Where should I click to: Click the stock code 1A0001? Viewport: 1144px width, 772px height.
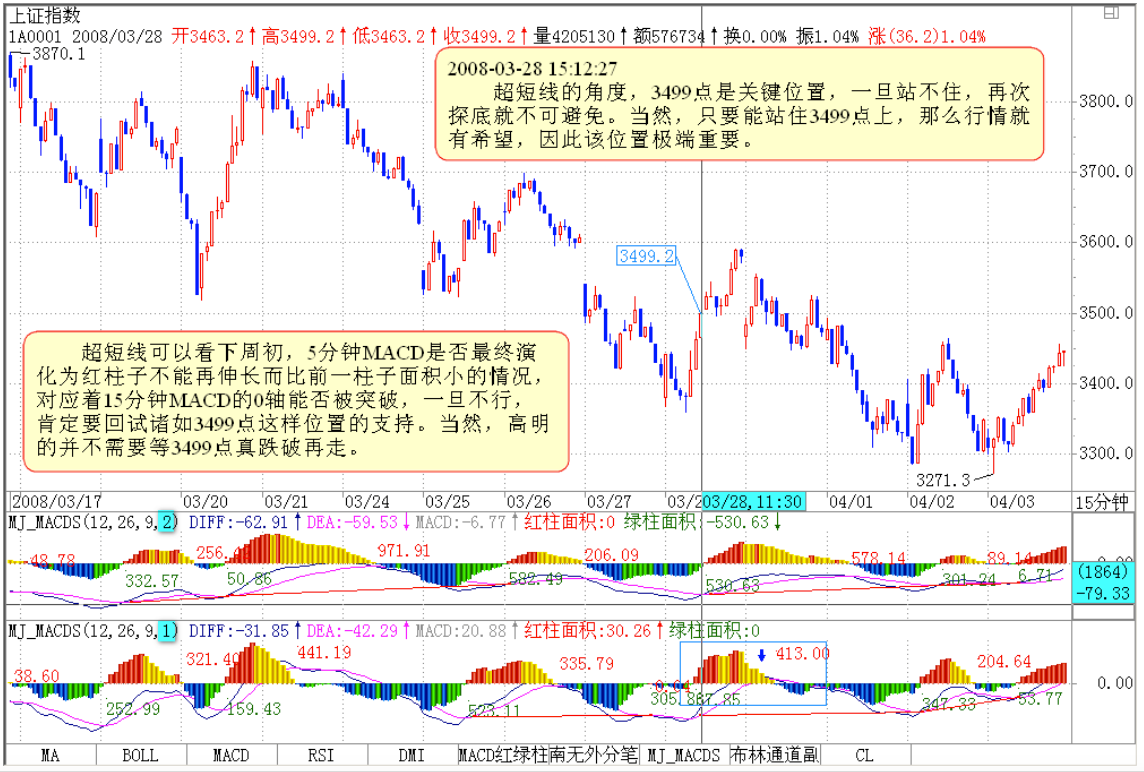[x=36, y=36]
